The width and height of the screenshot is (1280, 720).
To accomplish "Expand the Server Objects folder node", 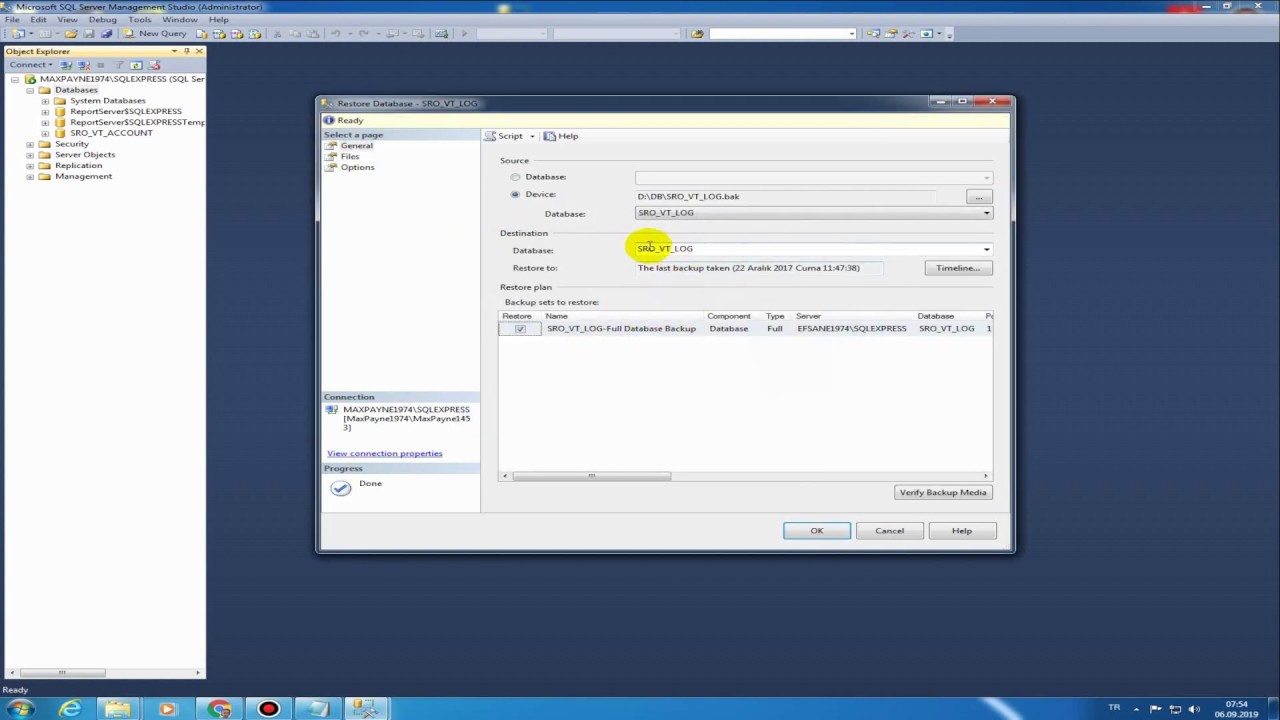I will (30, 155).
